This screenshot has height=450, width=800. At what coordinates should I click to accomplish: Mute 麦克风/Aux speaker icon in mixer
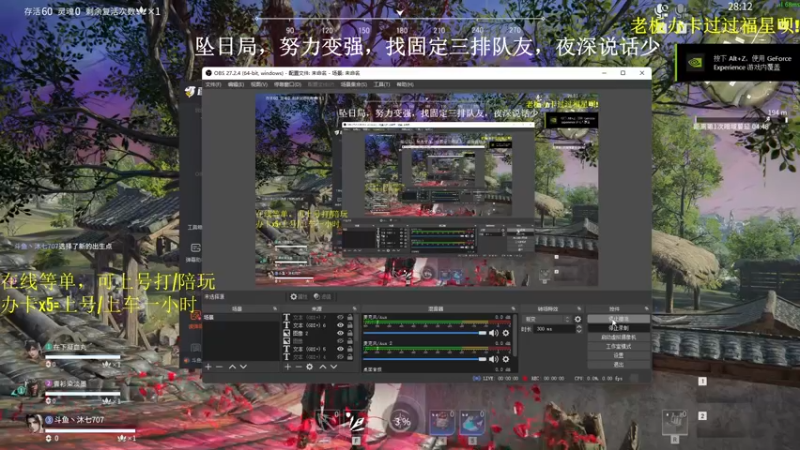(493, 333)
